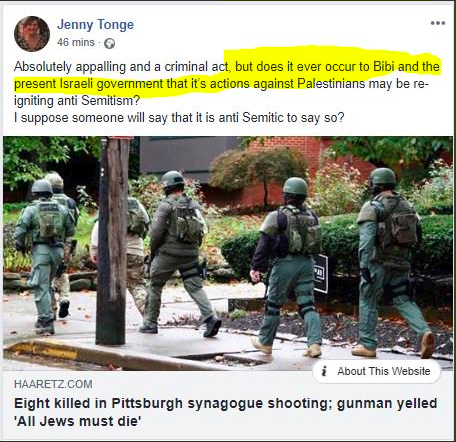The image size is (456, 442).
Task: Click the globe public audience icon
Action: tap(109, 43)
